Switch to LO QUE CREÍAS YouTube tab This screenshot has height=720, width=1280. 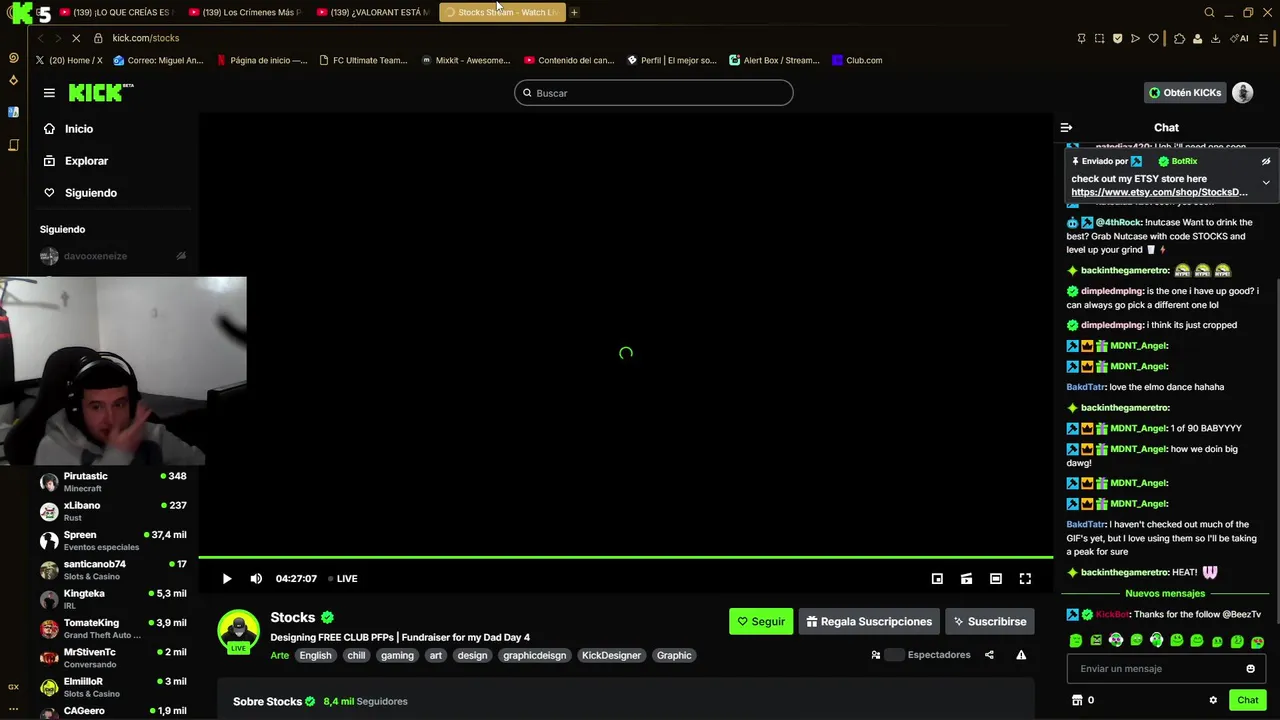pos(116,12)
